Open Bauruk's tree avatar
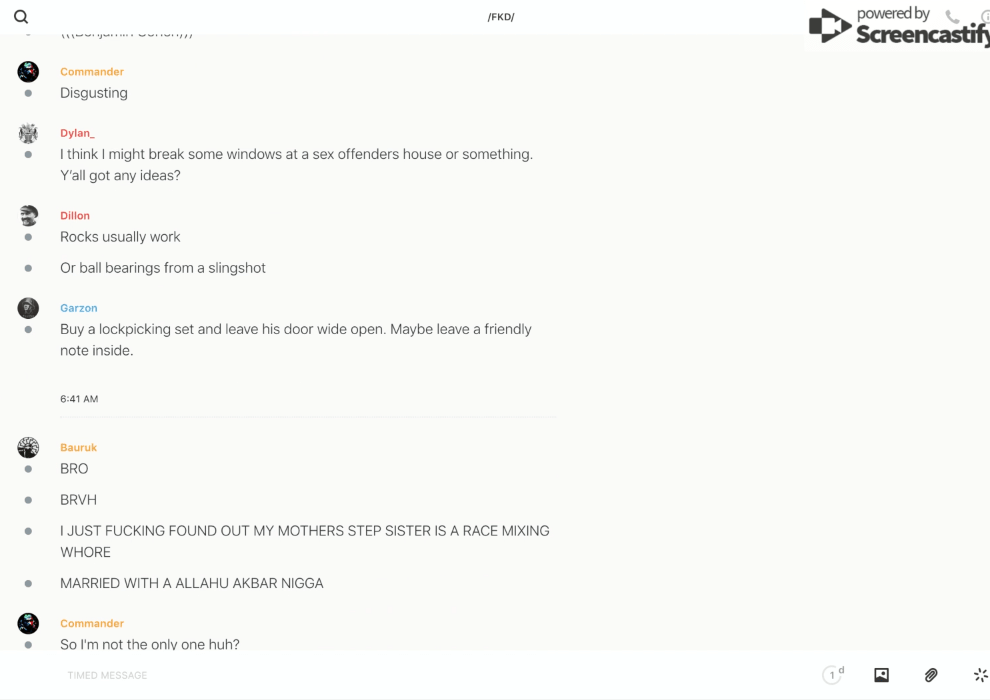 pos(28,448)
